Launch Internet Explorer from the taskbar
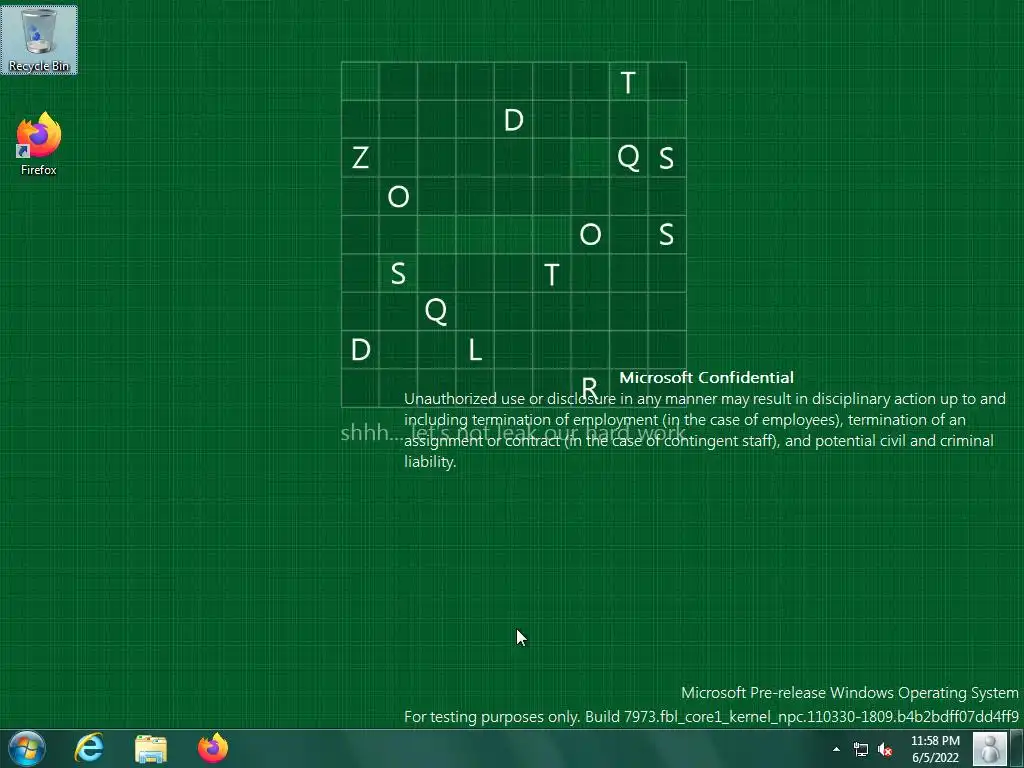This screenshot has width=1024, height=768. tap(89, 748)
